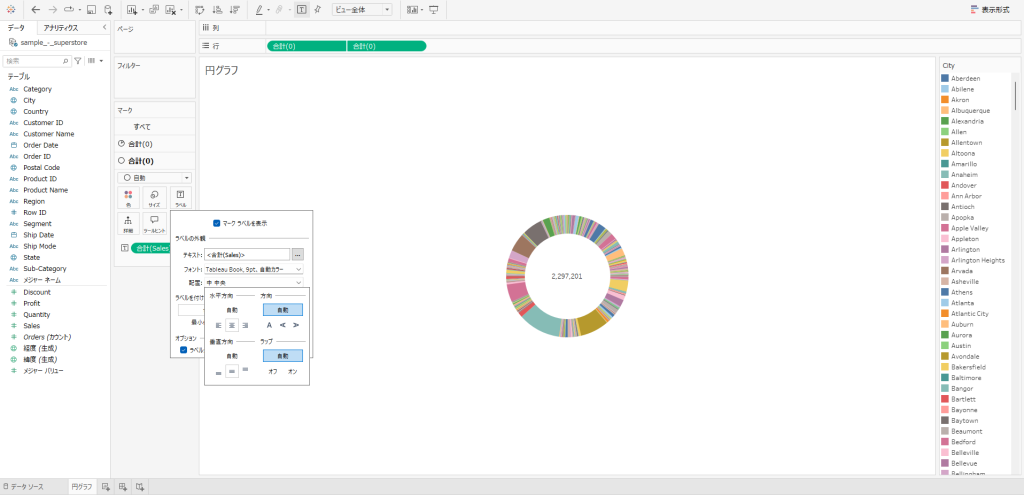Image resolution: width=1024 pixels, height=495 pixels.
Task: Switch to the アナリティクス tab
Action: click(x=62, y=28)
